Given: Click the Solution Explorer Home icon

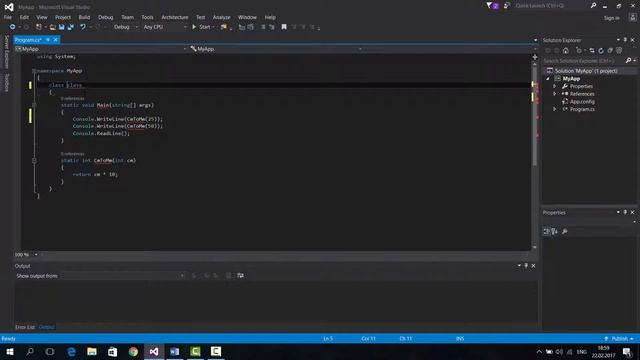Looking at the screenshot, I should point(566,51).
